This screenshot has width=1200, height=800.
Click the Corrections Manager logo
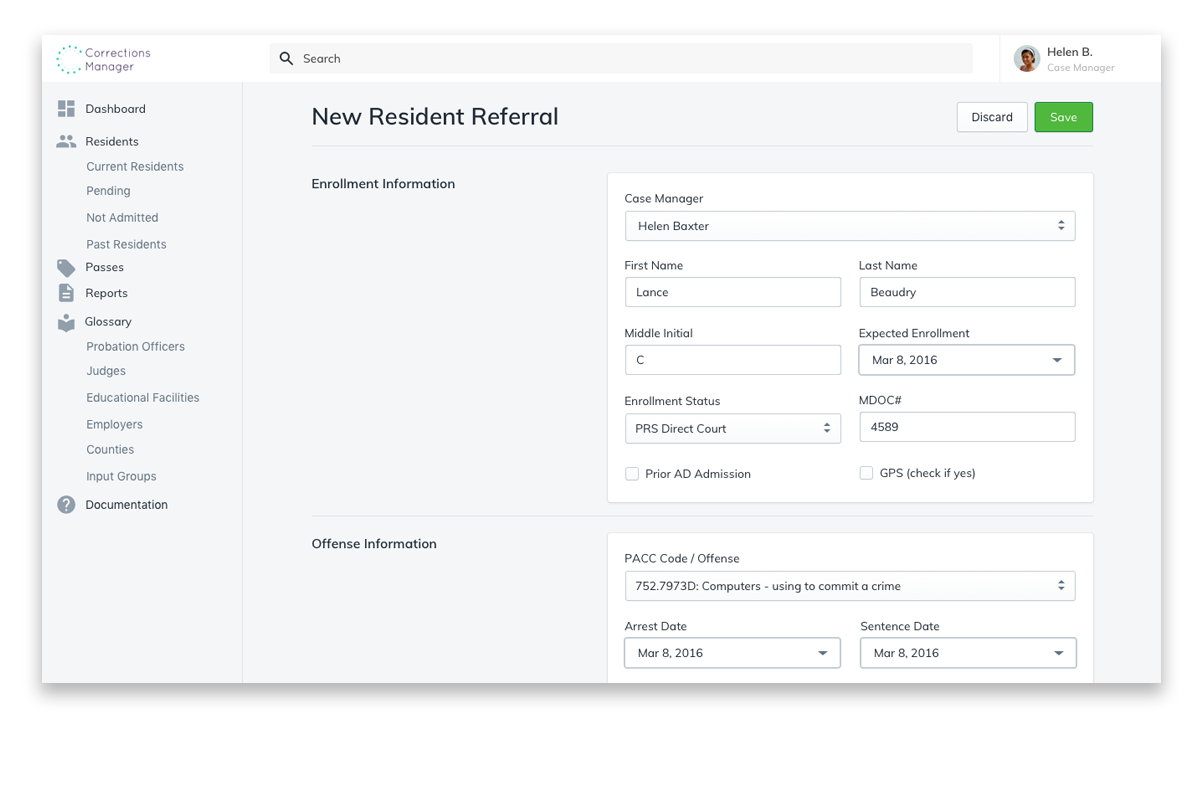tap(104, 59)
